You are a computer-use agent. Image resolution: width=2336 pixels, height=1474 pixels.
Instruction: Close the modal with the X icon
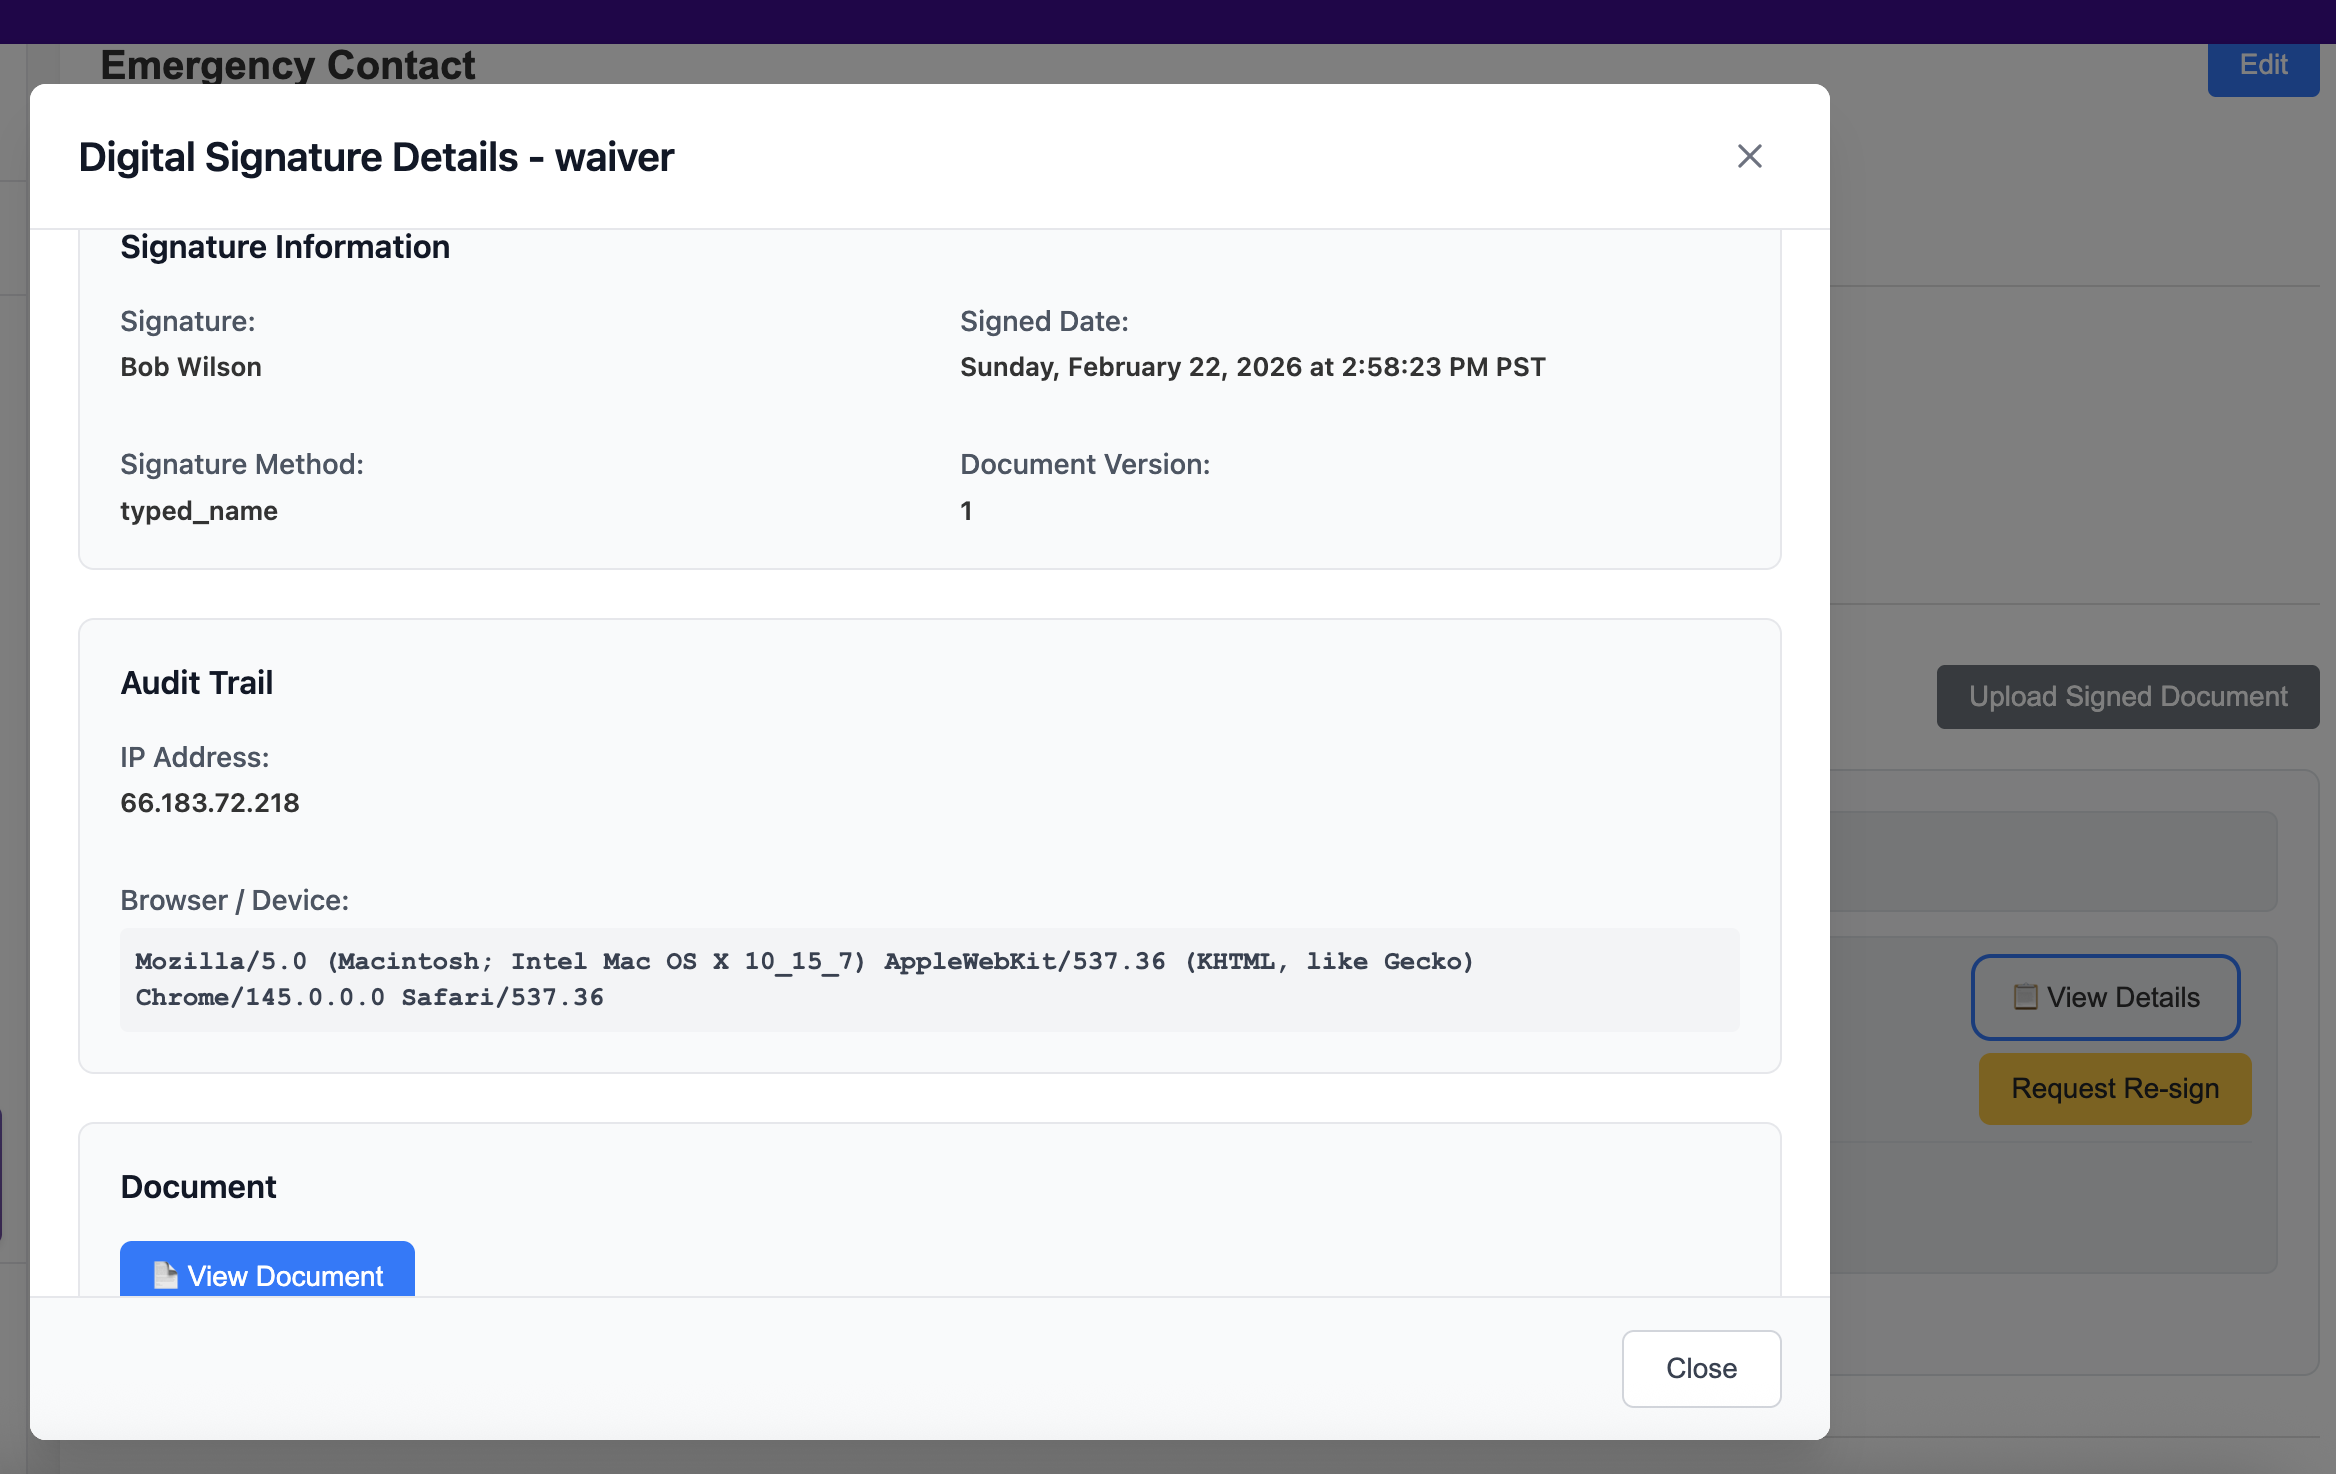coord(1749,156)
